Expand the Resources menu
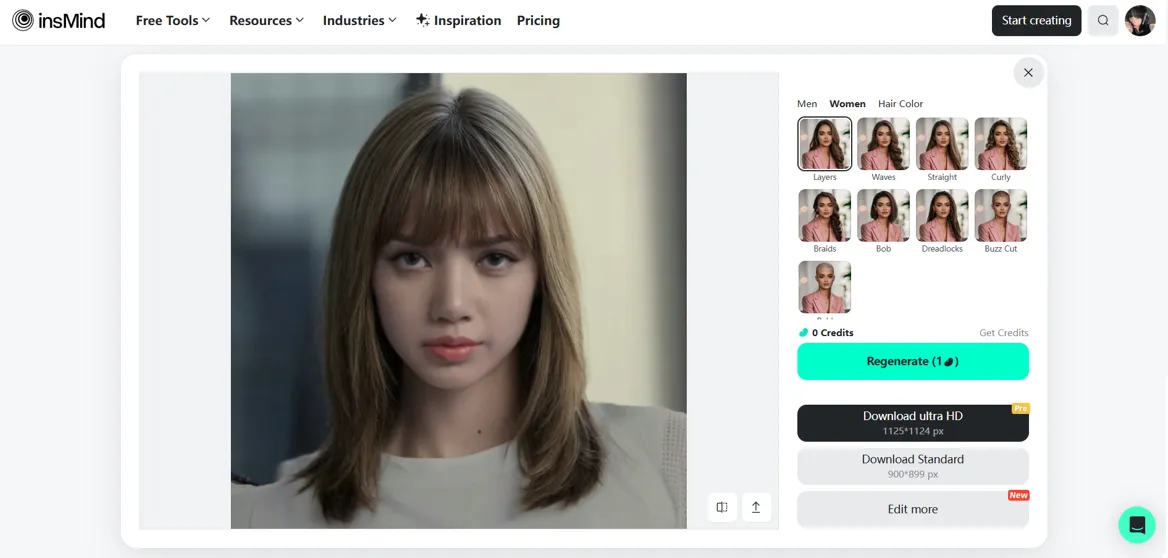1168x558 pixels. click(267, 20)
